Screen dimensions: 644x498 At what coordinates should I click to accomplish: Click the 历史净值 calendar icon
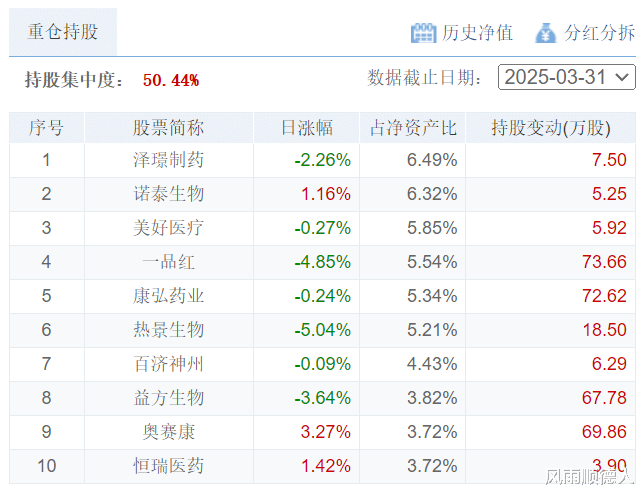coord(423,33)
